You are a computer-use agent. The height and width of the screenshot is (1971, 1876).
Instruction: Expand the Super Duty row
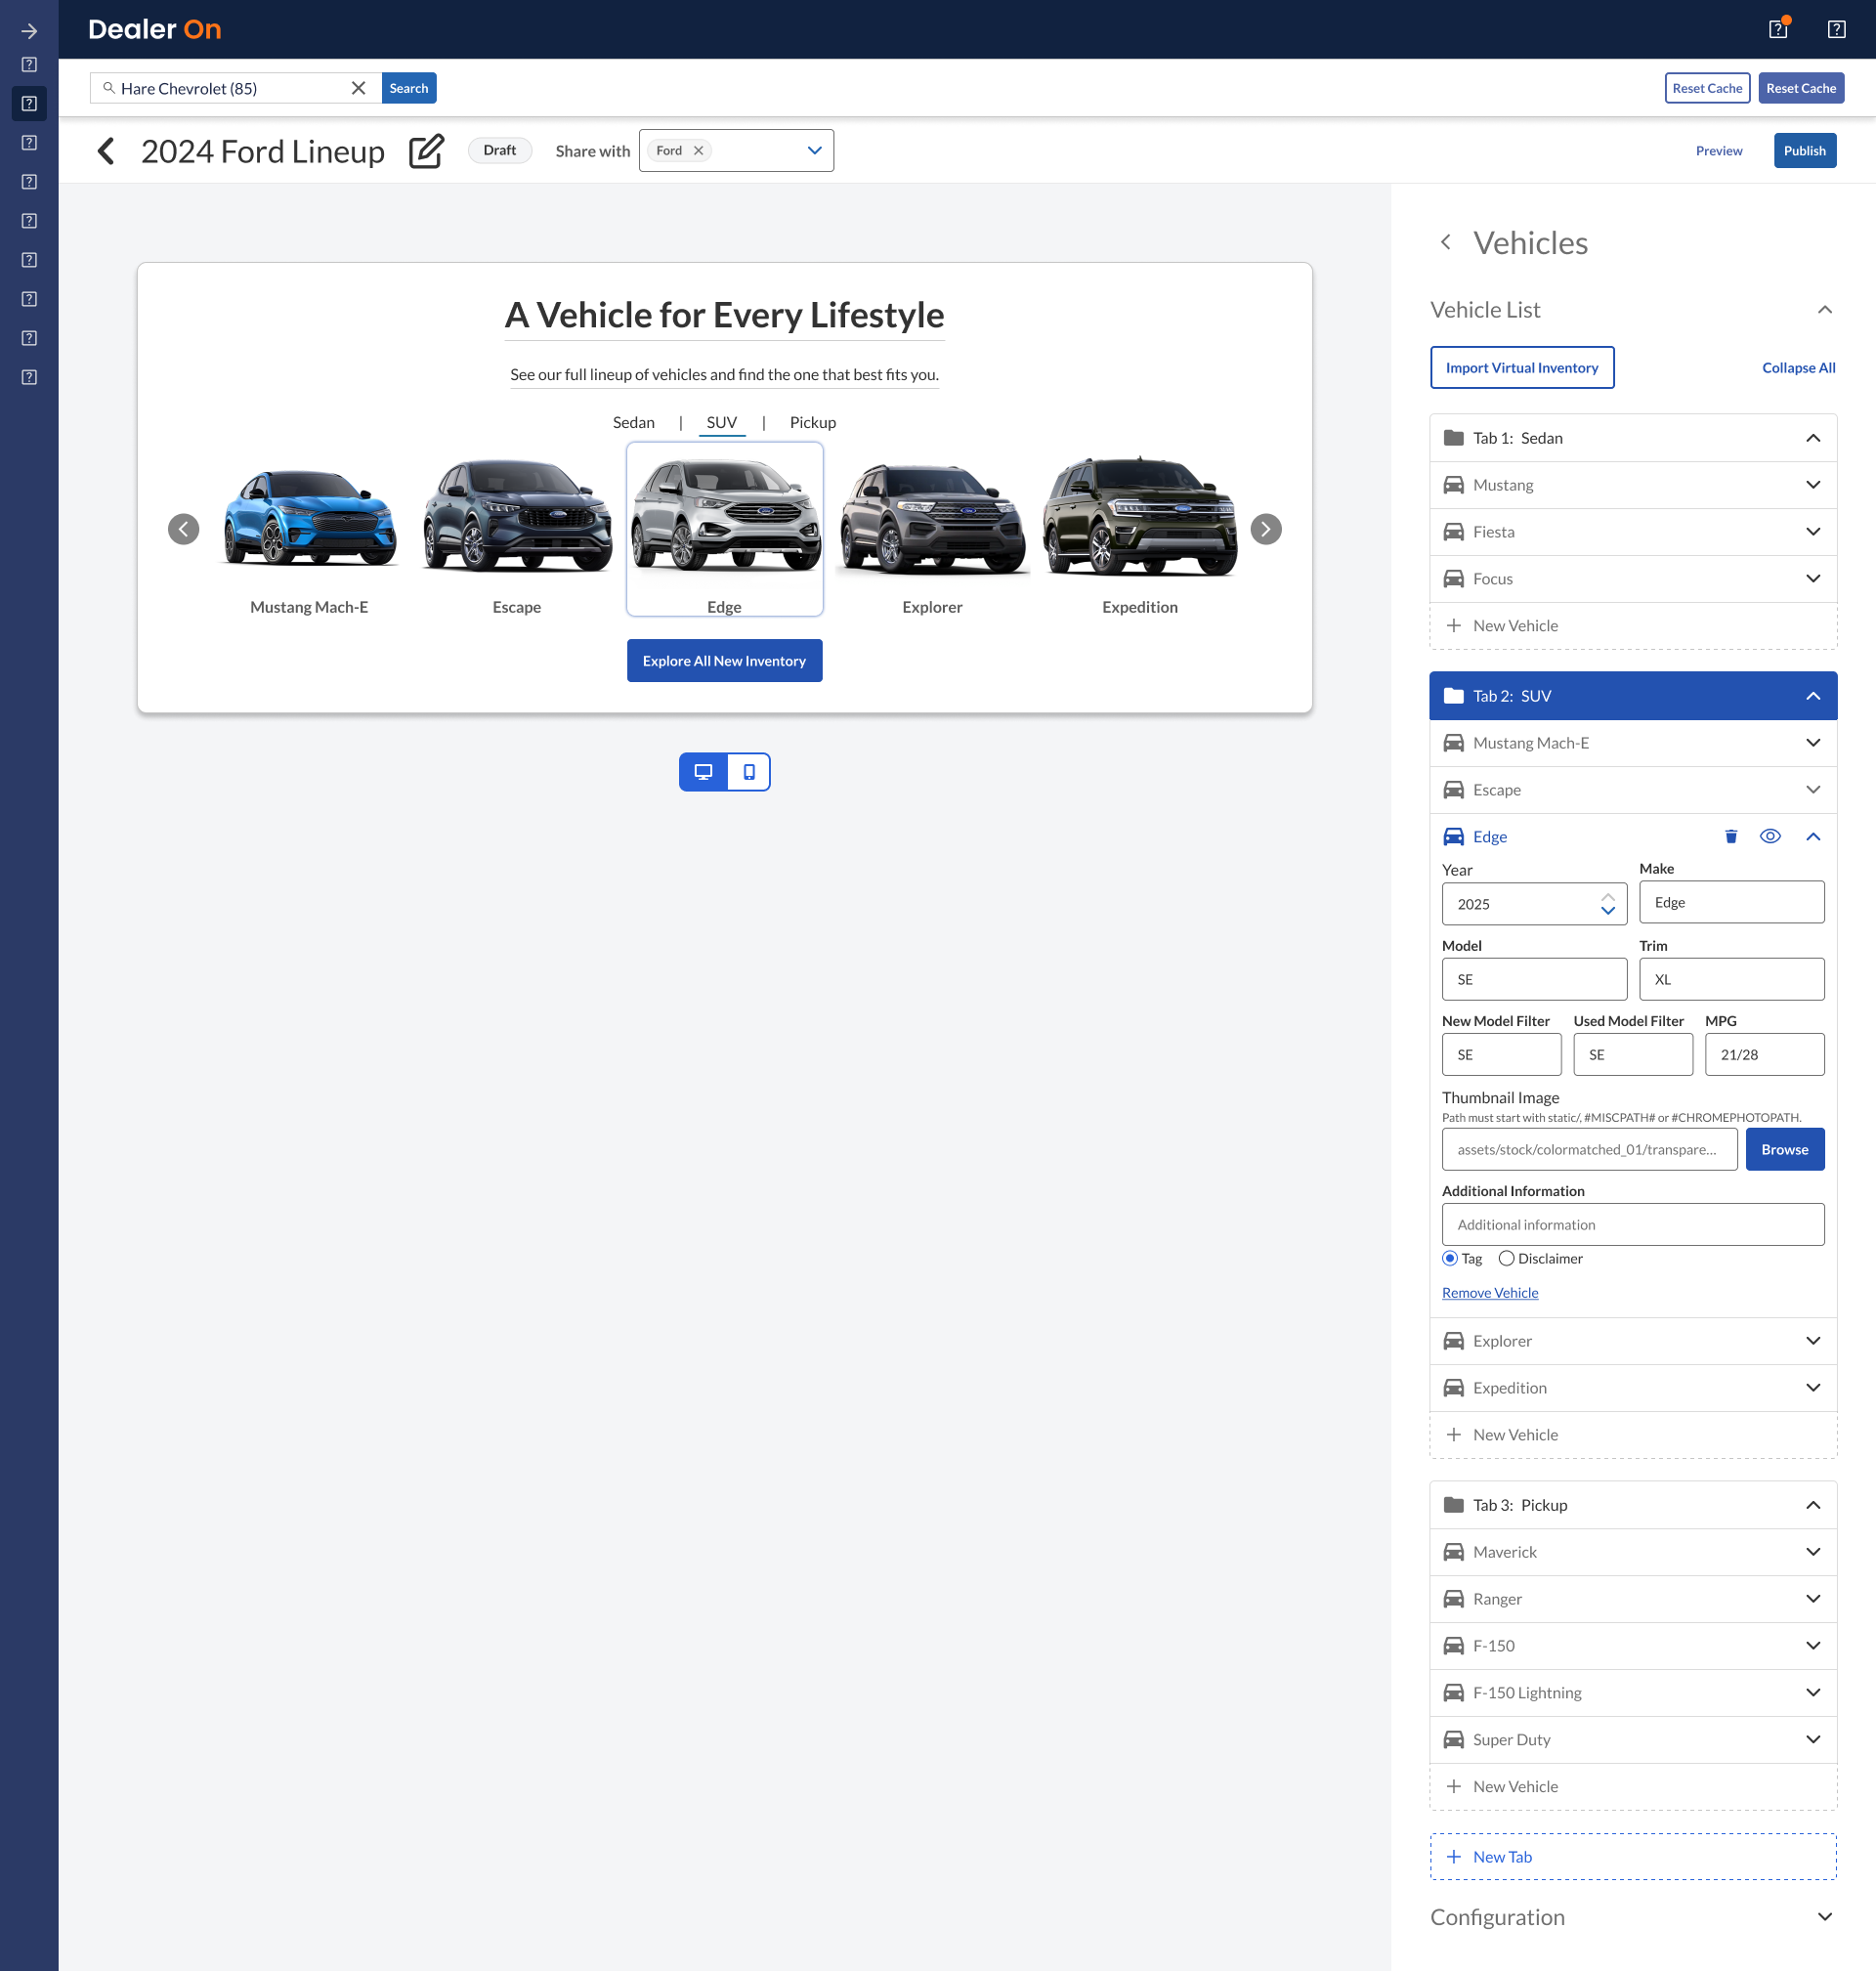[x=1813, y=1740]
